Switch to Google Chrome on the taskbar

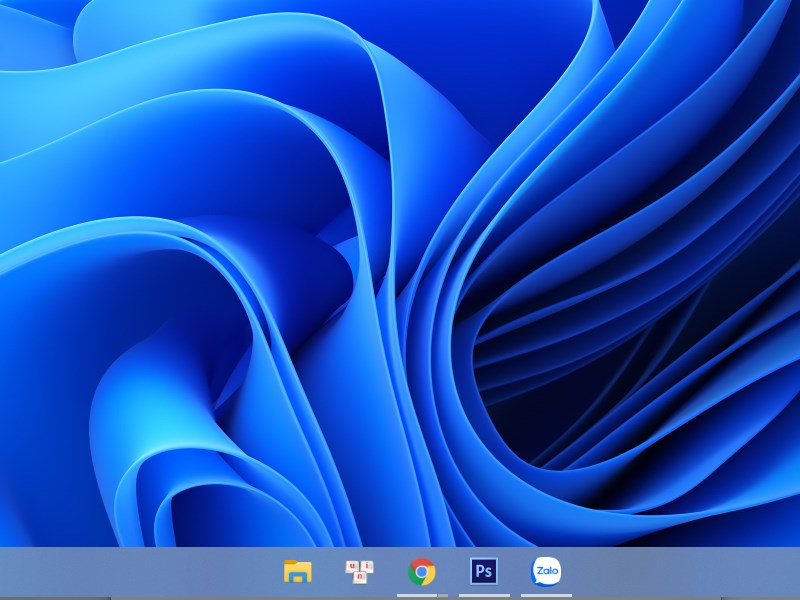click(422, 571)
